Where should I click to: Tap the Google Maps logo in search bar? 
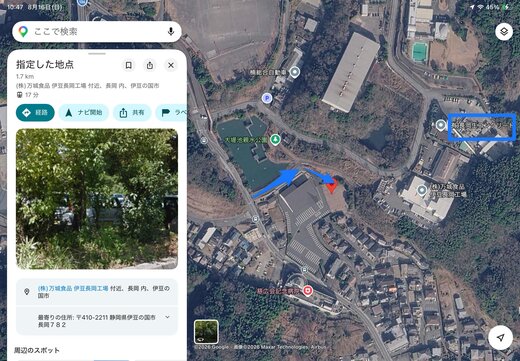point(23,32)
